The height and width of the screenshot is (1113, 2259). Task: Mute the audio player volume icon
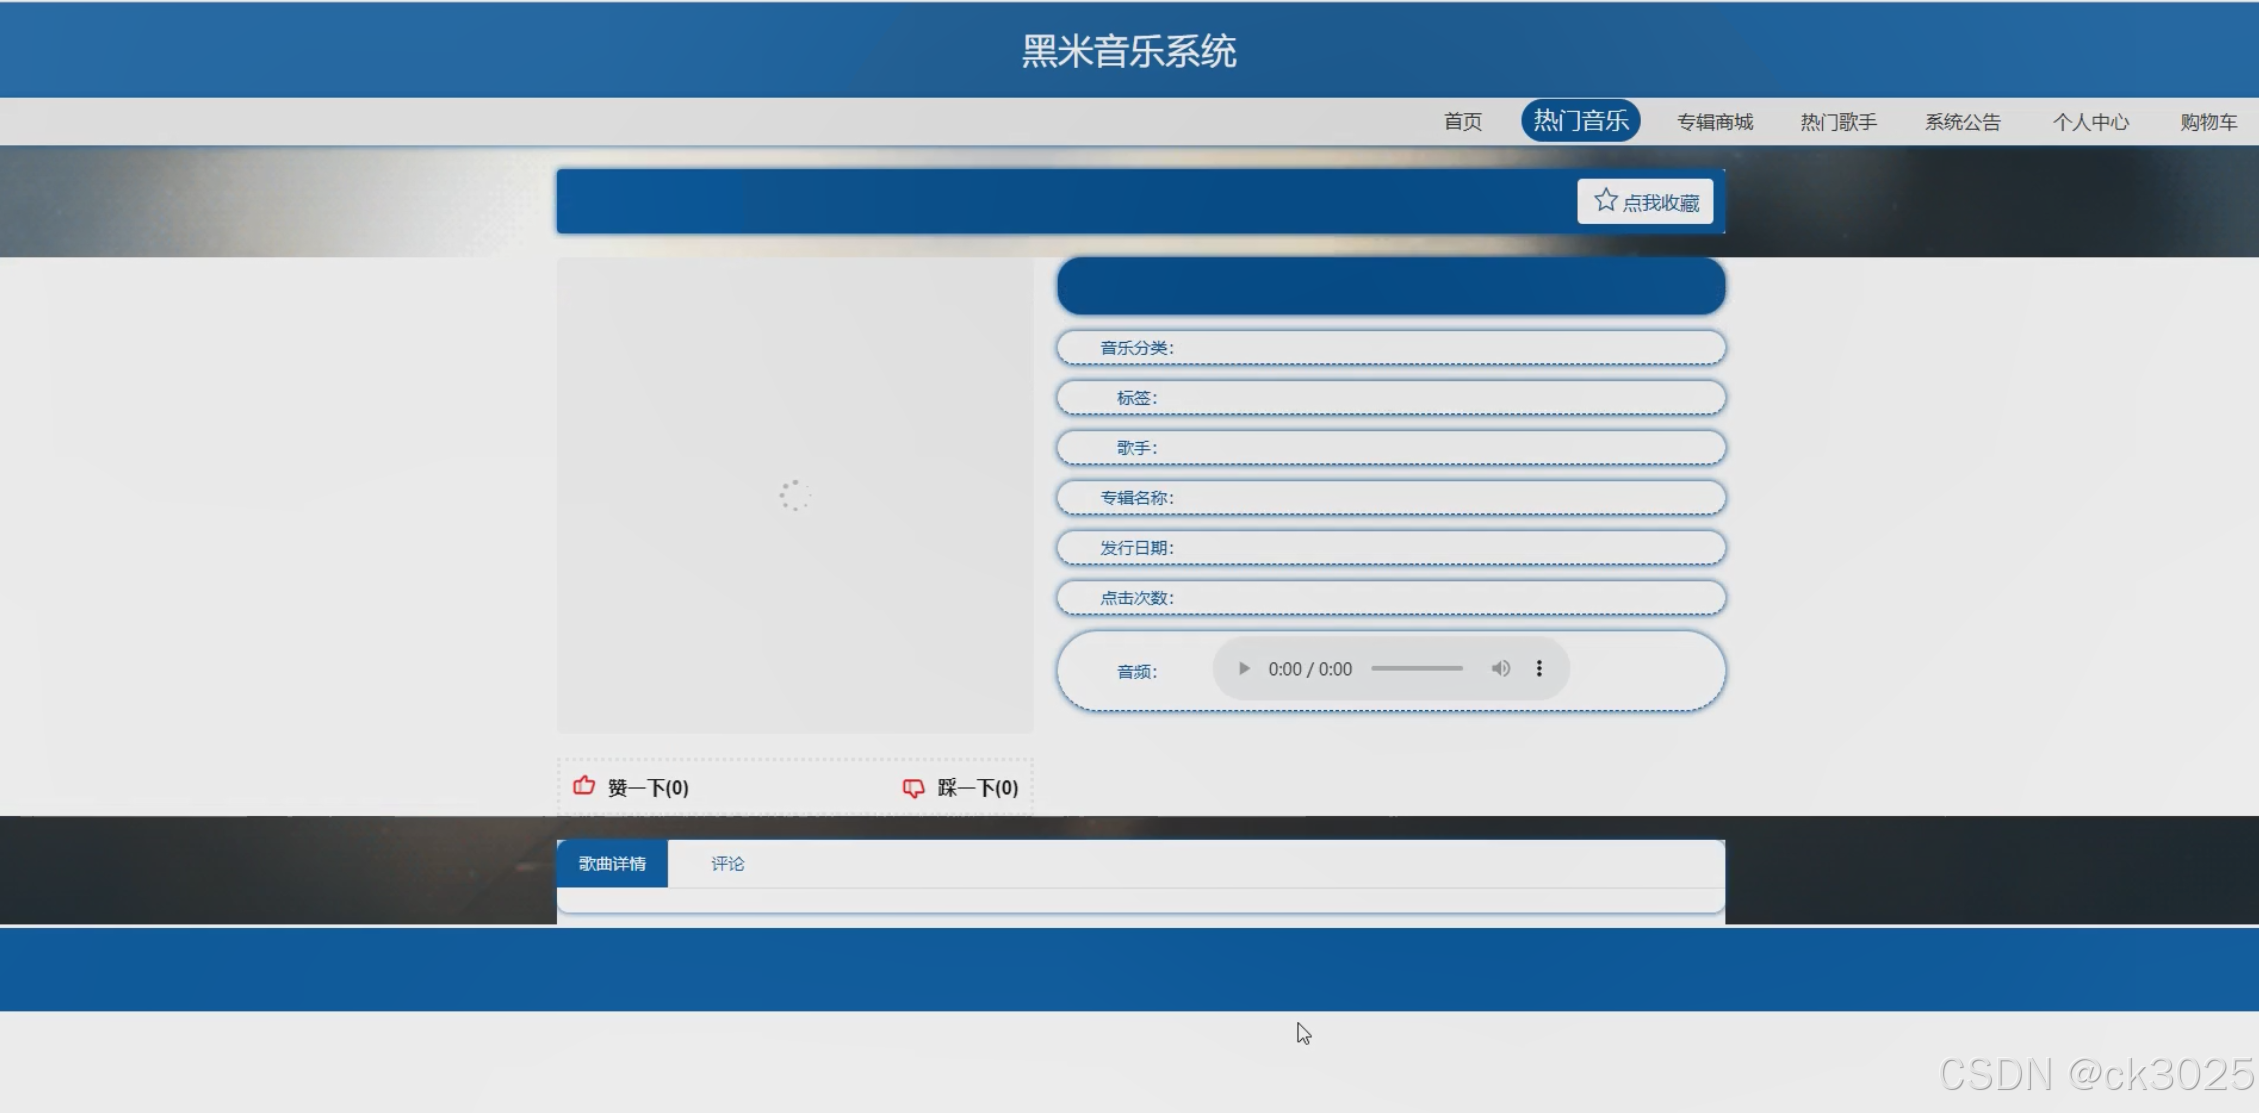1500,668
